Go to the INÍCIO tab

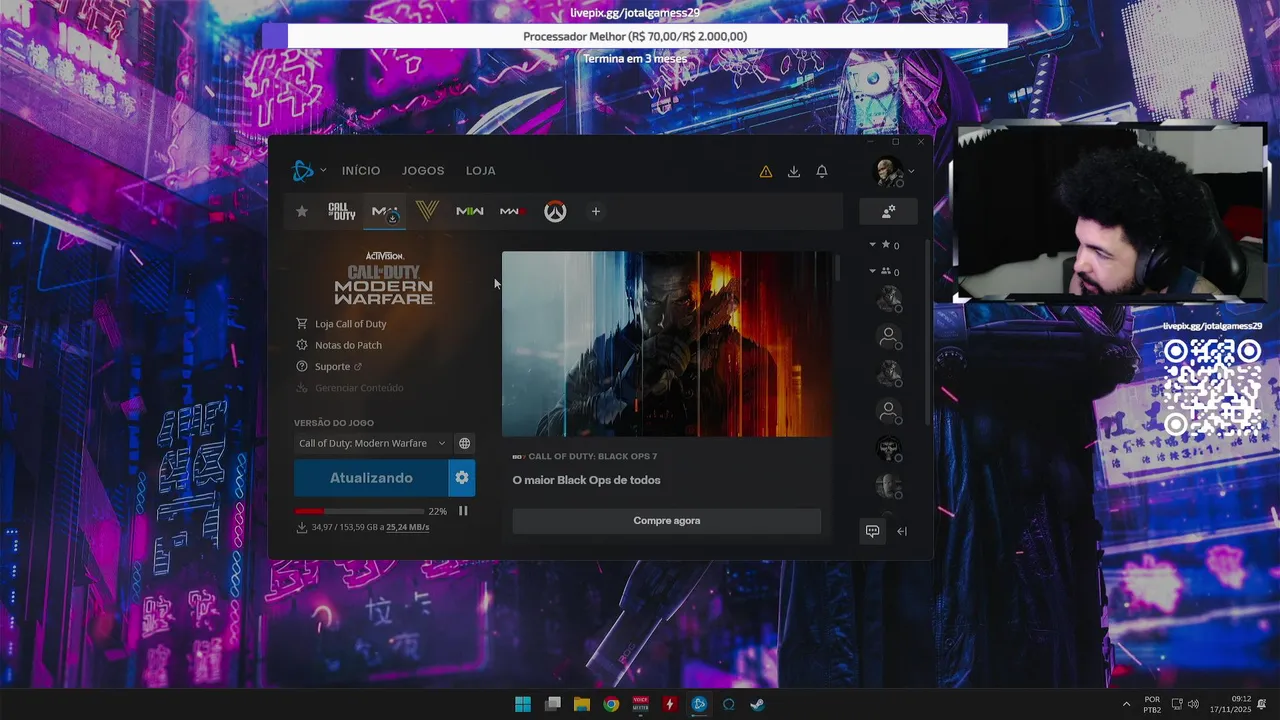(x=361, y=171)
